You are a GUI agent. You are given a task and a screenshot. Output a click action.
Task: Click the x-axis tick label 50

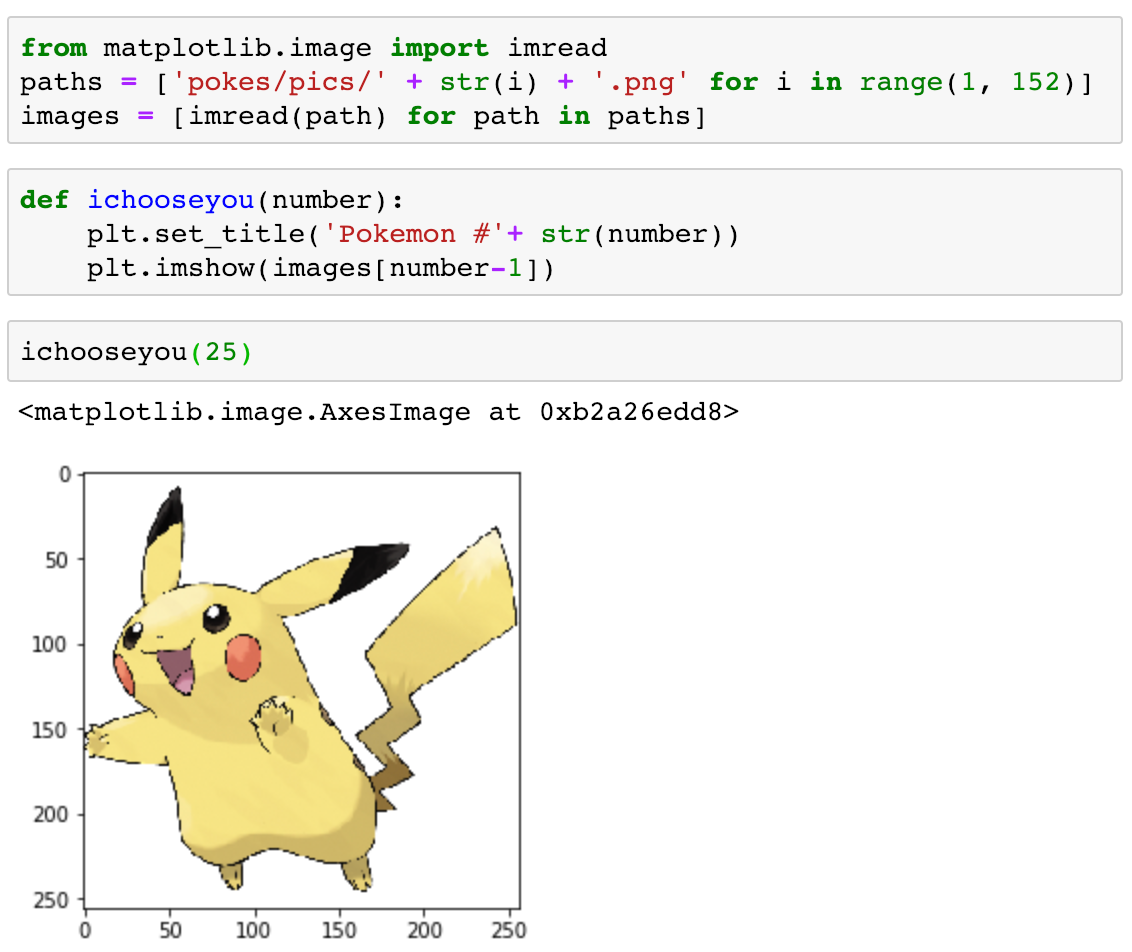click(170, 930)
